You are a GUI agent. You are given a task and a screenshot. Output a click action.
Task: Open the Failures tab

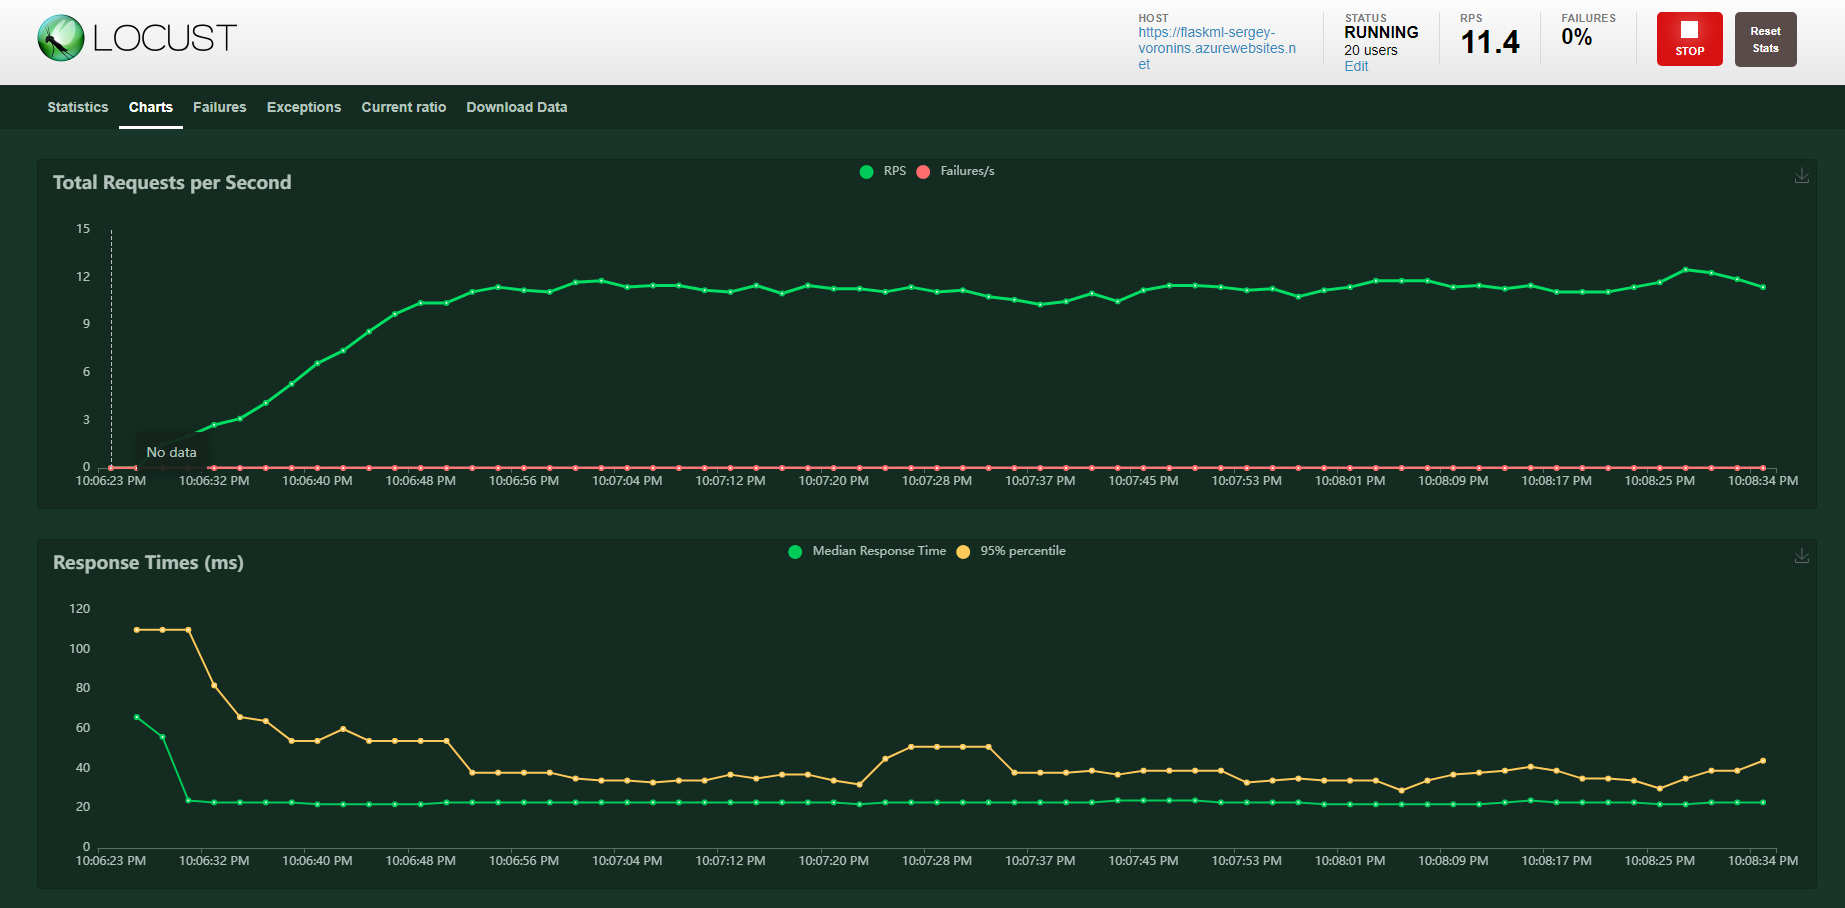click(x=219, y=107)
